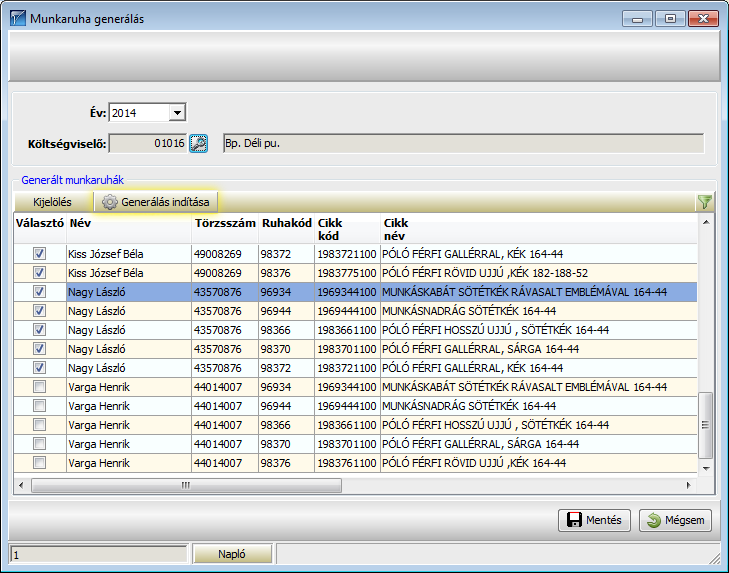Click the horizontal scrollbar left arrow
The height and width of the screenshot is (573, 729).
point(21,486)
